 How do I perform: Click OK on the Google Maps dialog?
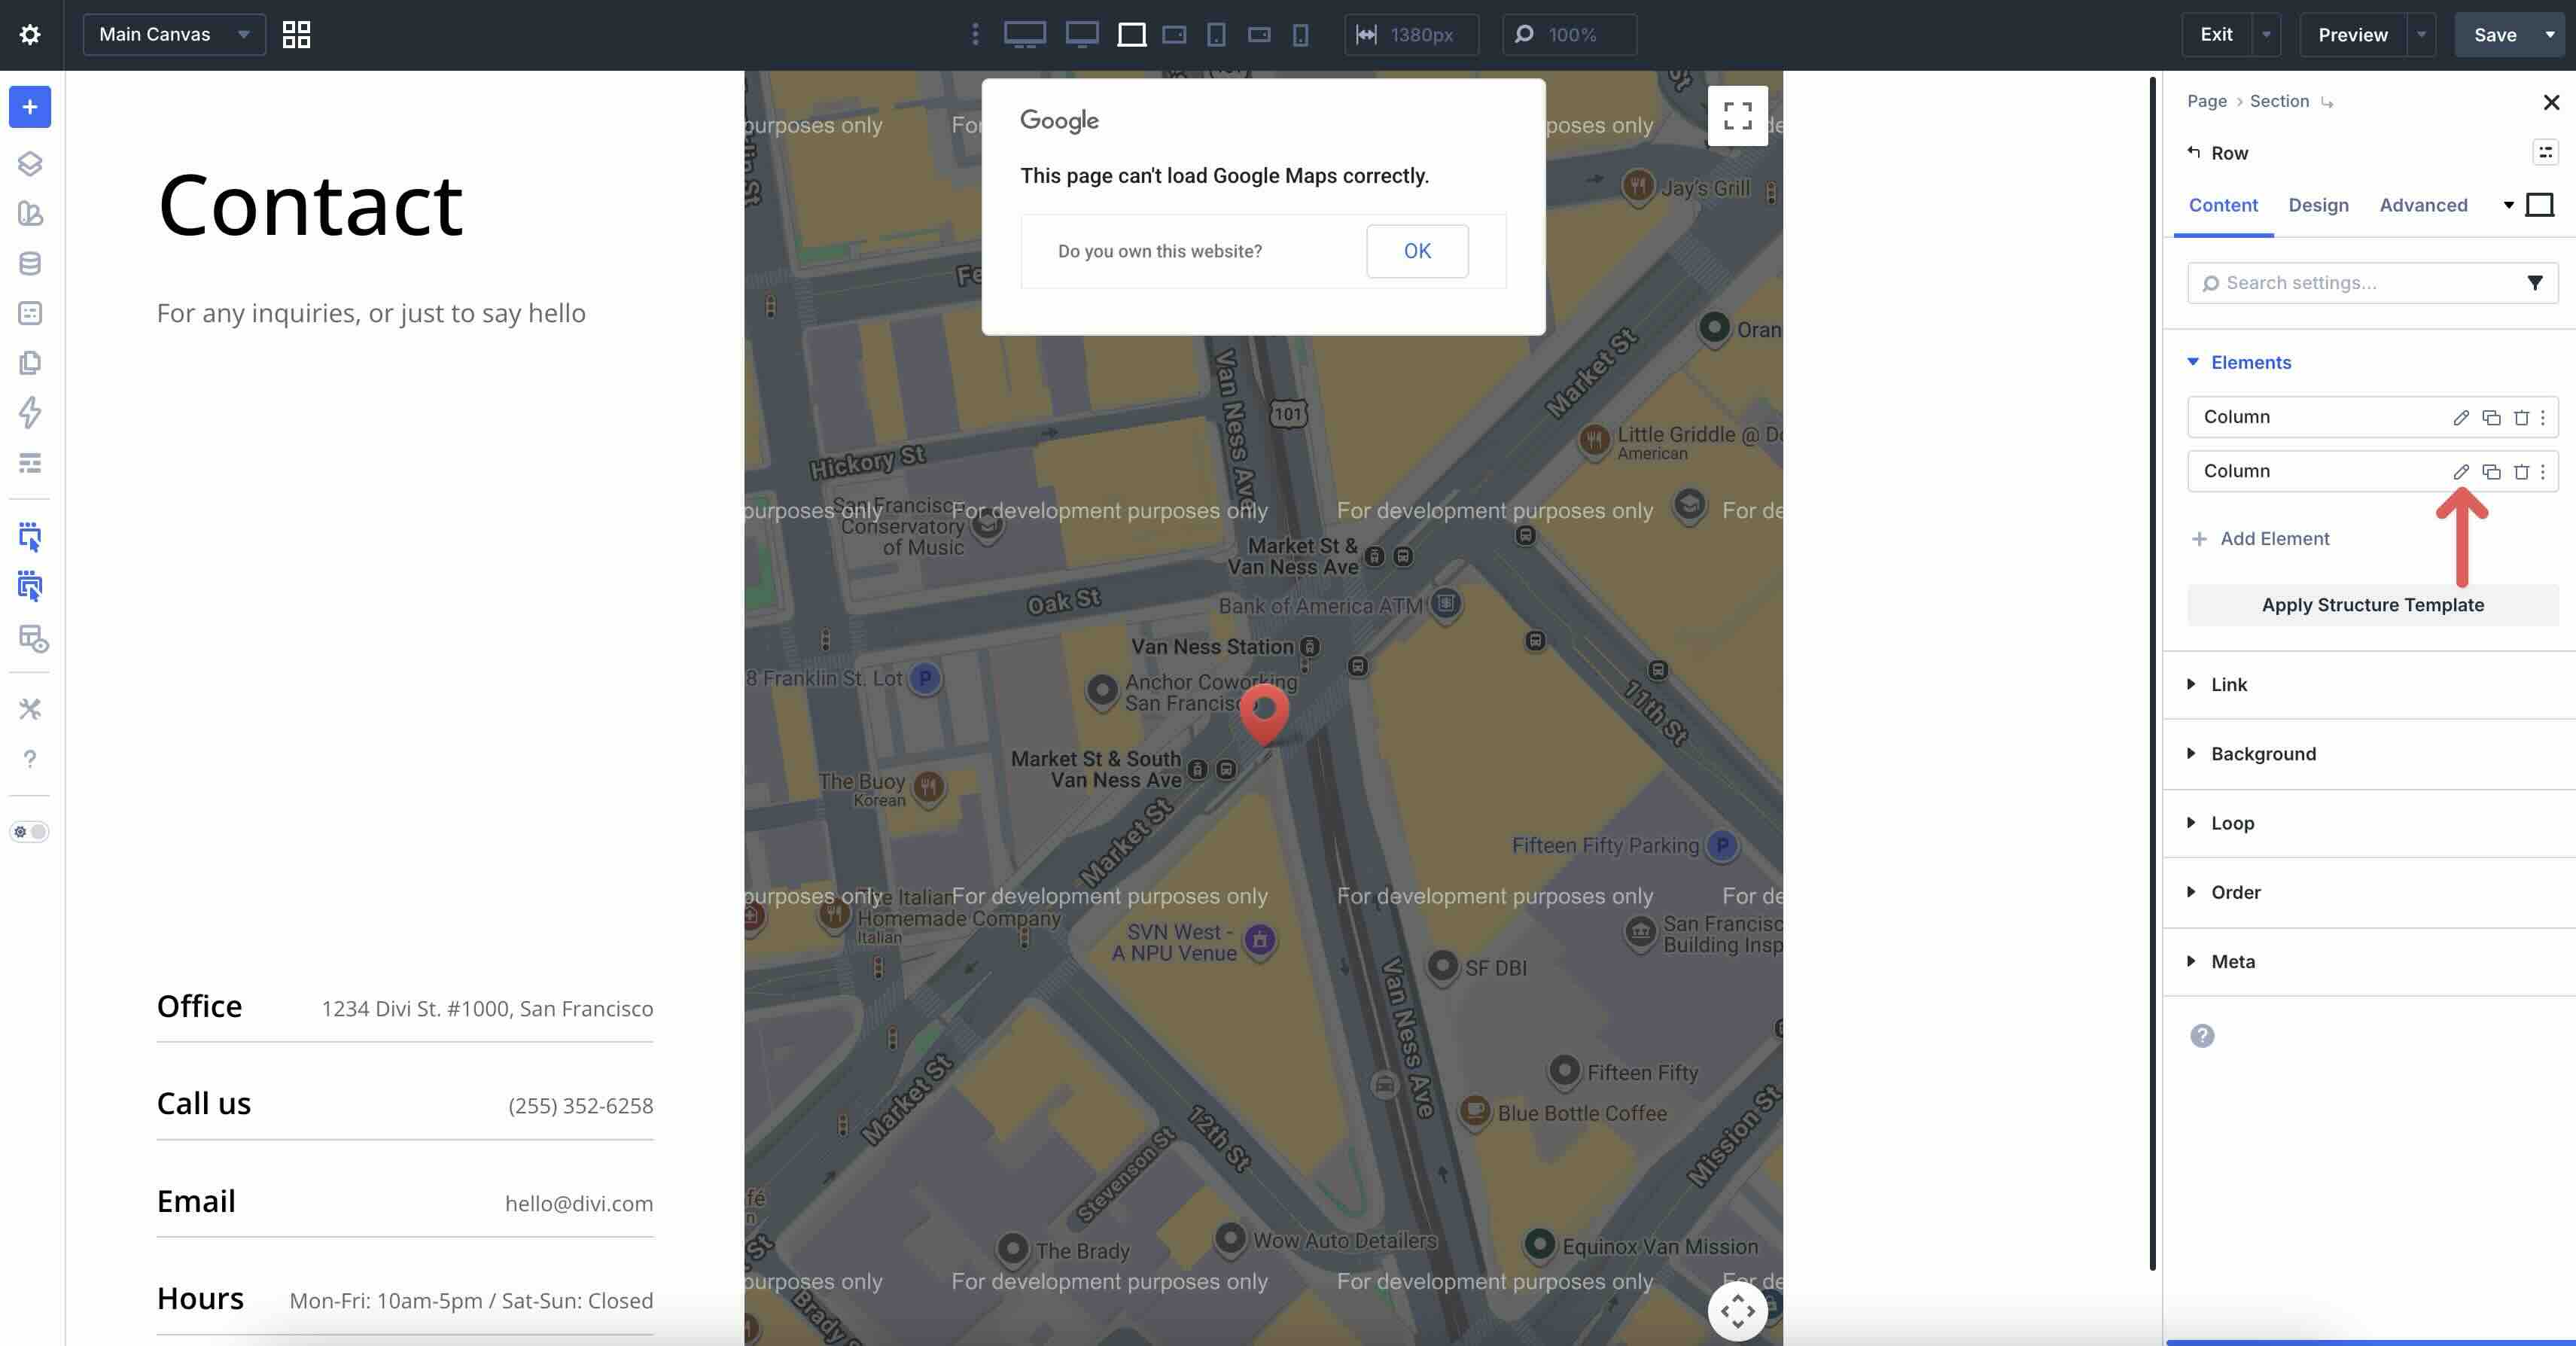1416,251
